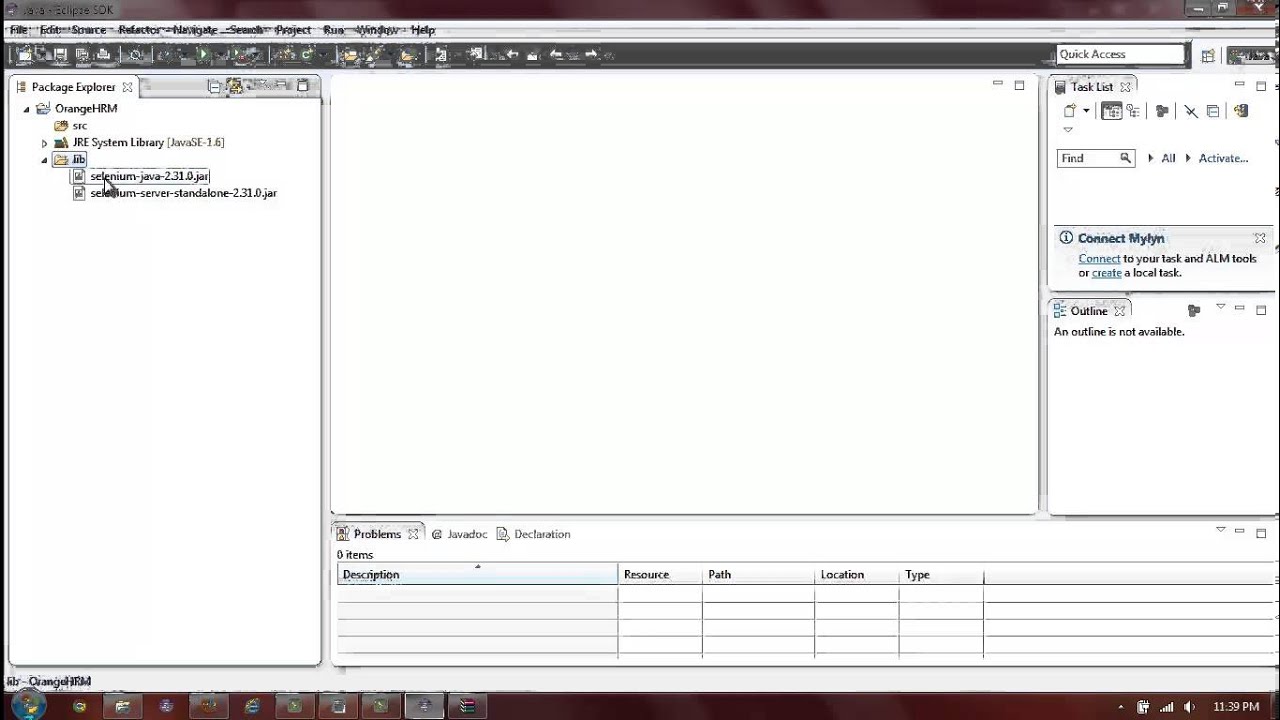Sort by Resource column header
Screen dimensions: 1280x720
[x=660, y=575]
